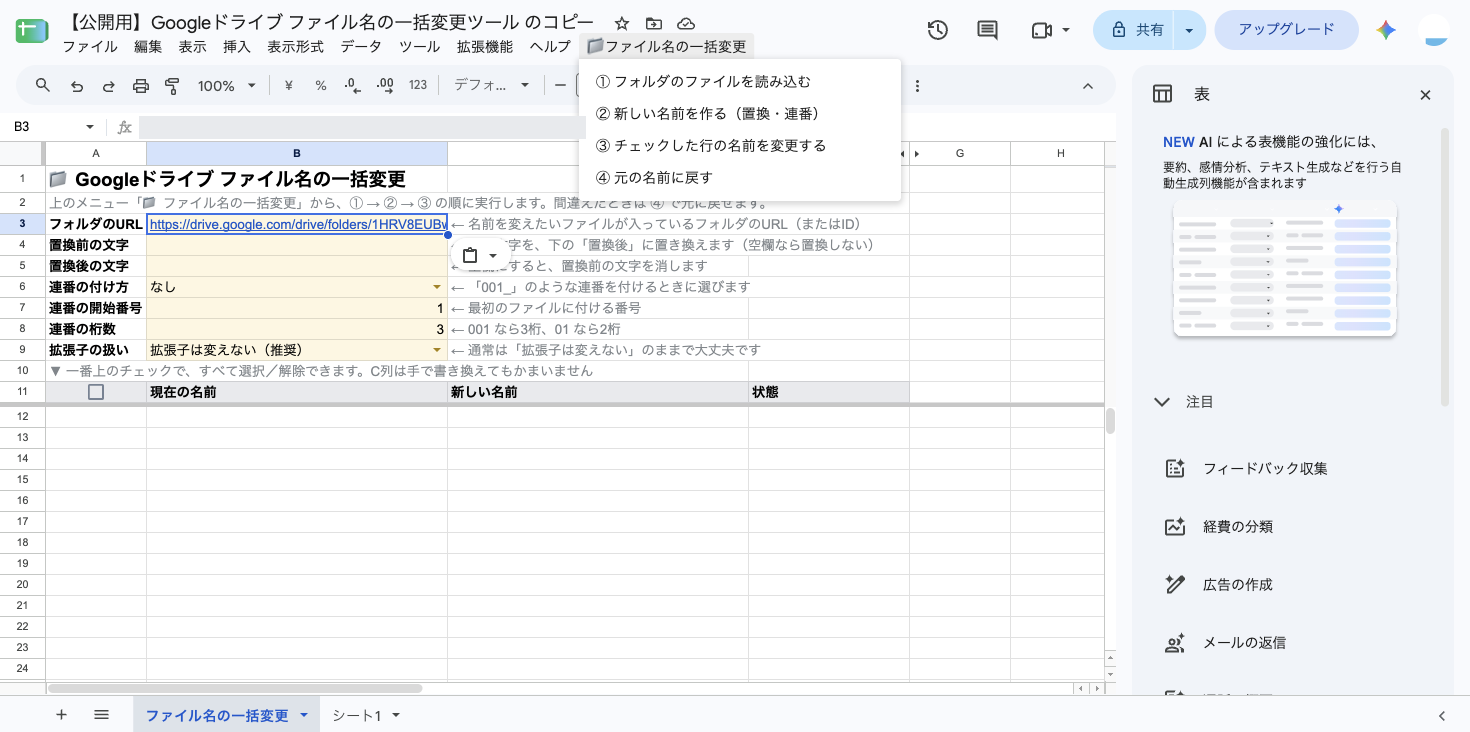Viewport: 1470px width, 732px height.
Task: Close the 表 side panel
Action: click(x=1426, y=95)
